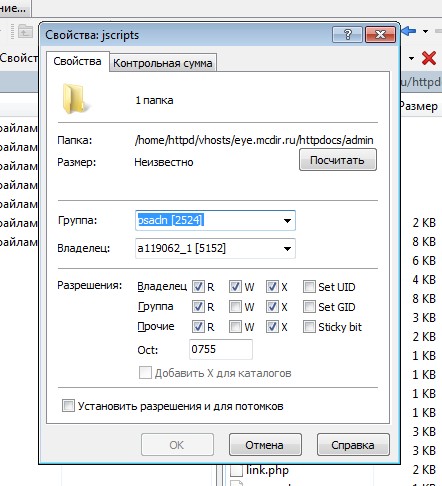The width and height of the screenshot is (442, 486).
Task: Toggle Владелец W permission checkbox
Action: [235, 287]
